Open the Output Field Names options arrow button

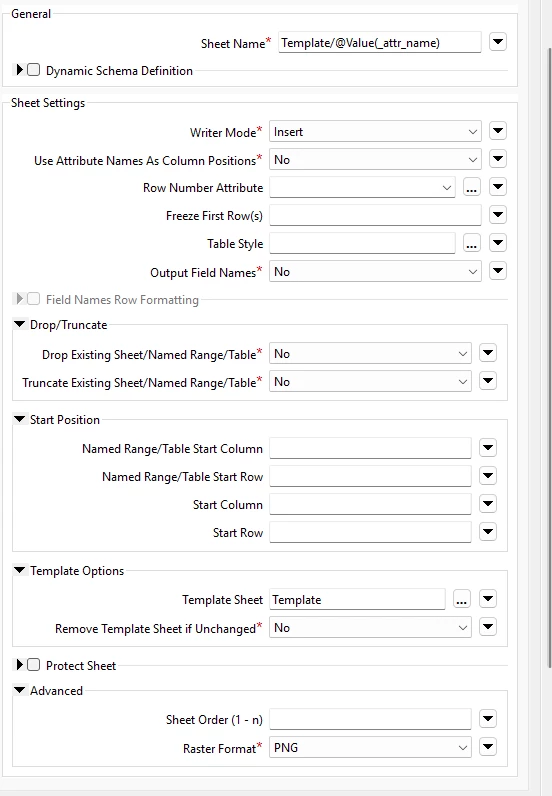498,271
